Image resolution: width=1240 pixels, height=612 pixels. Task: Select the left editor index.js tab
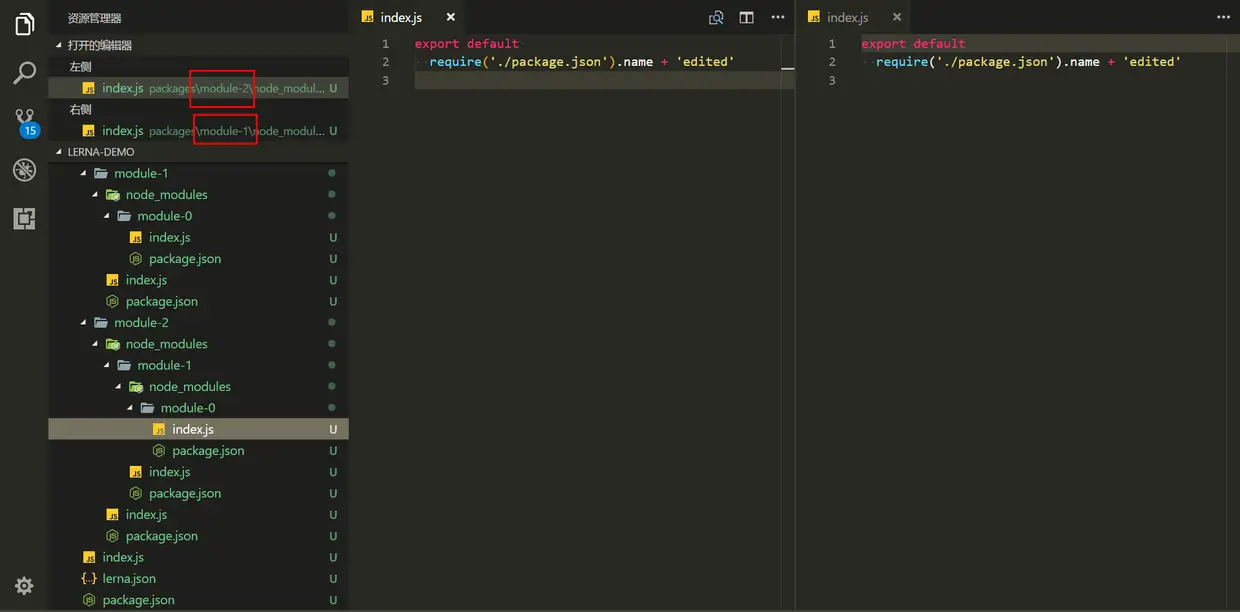(408, 17)
